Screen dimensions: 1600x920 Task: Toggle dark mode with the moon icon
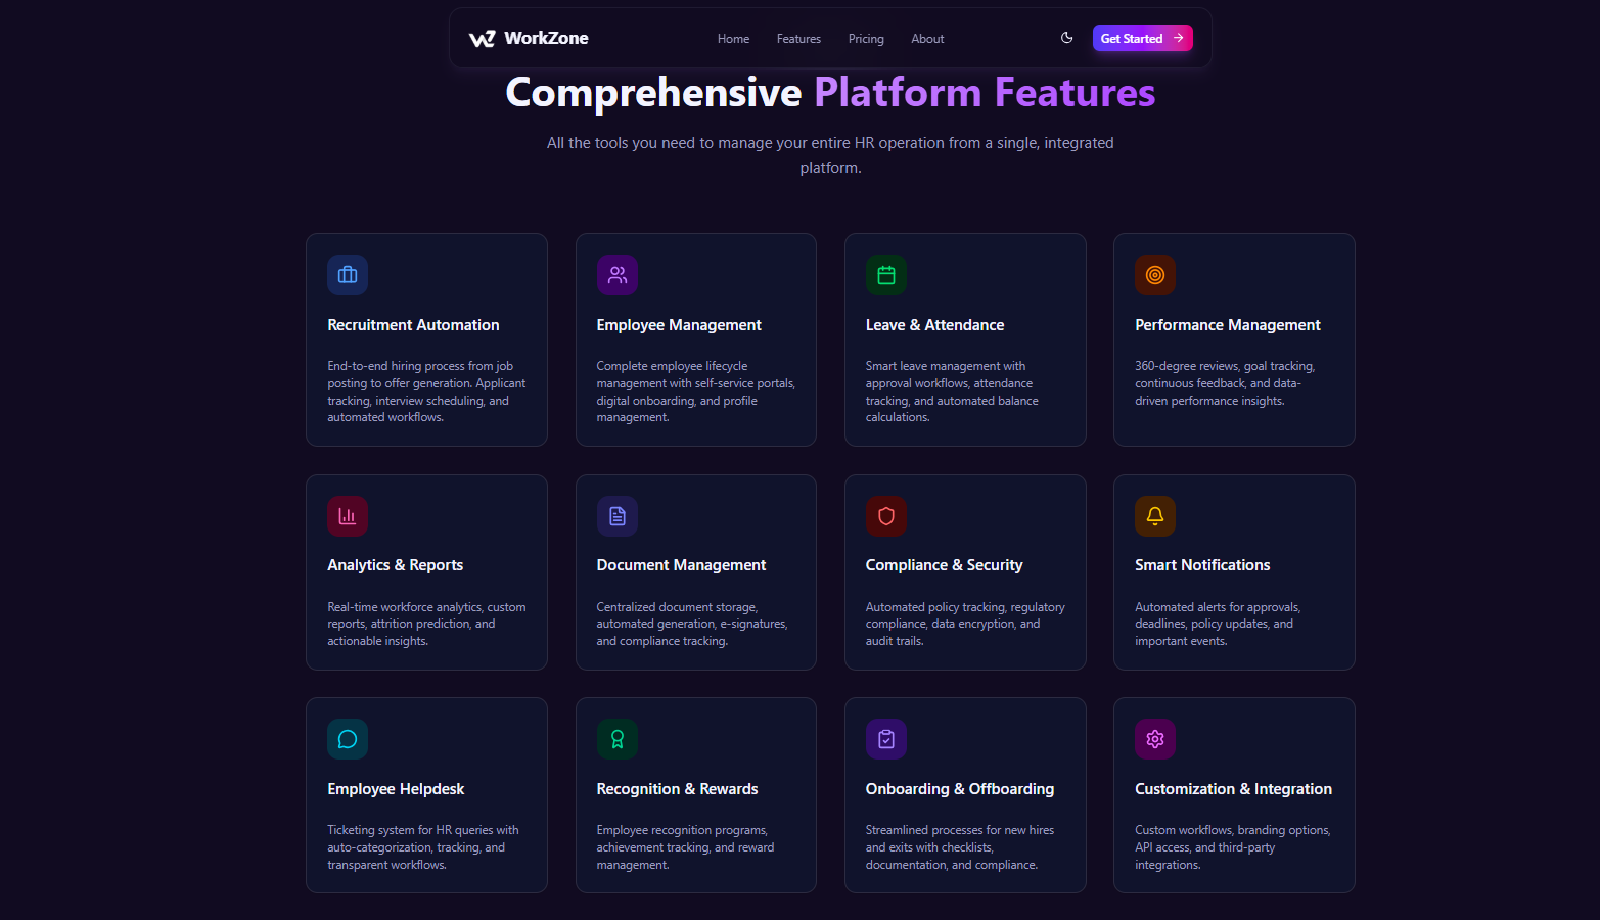click(1067, 38)
